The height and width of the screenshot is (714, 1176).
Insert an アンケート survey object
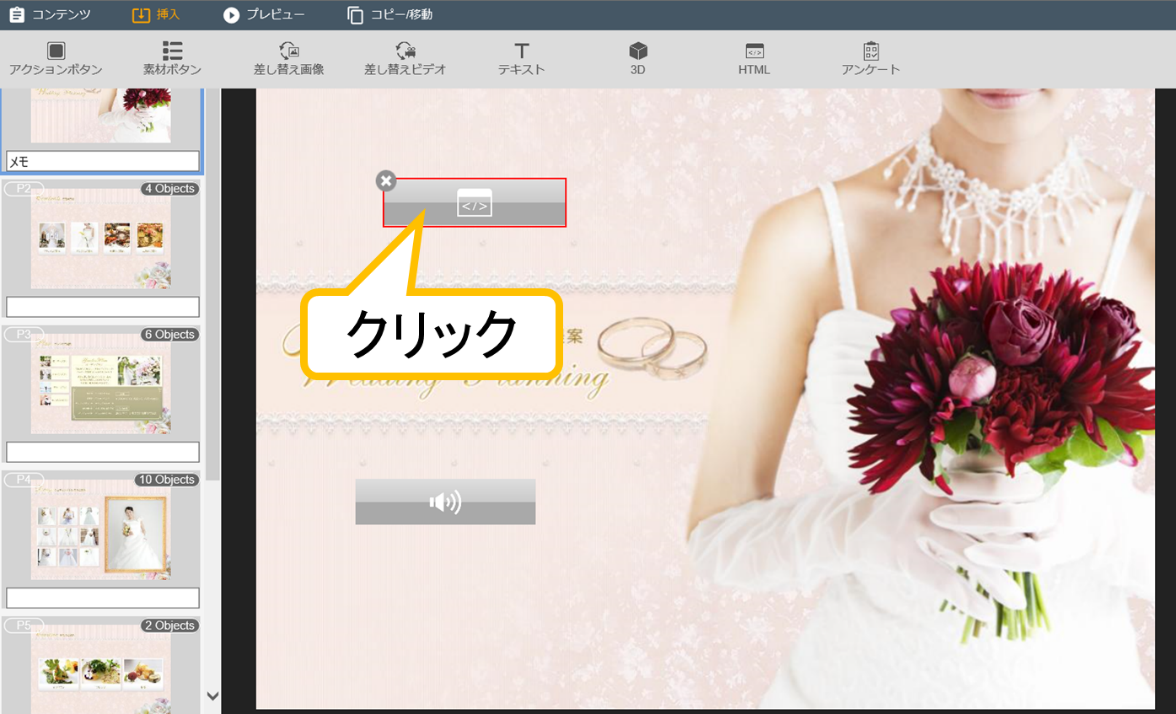tap(870, 59)
